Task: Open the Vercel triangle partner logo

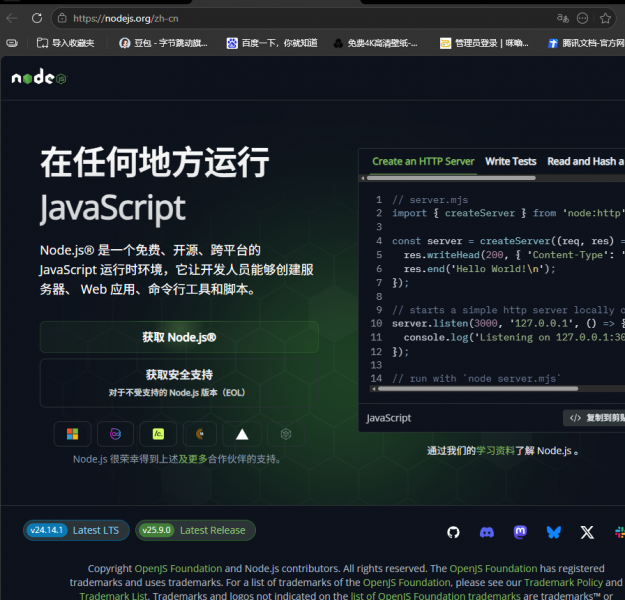Action: click(x=242, y=434)
